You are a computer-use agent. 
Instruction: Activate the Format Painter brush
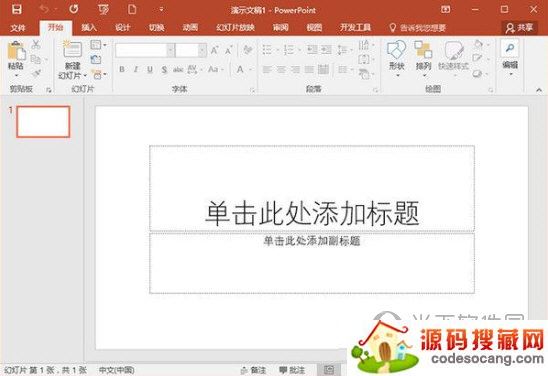[x=36, y=73]
